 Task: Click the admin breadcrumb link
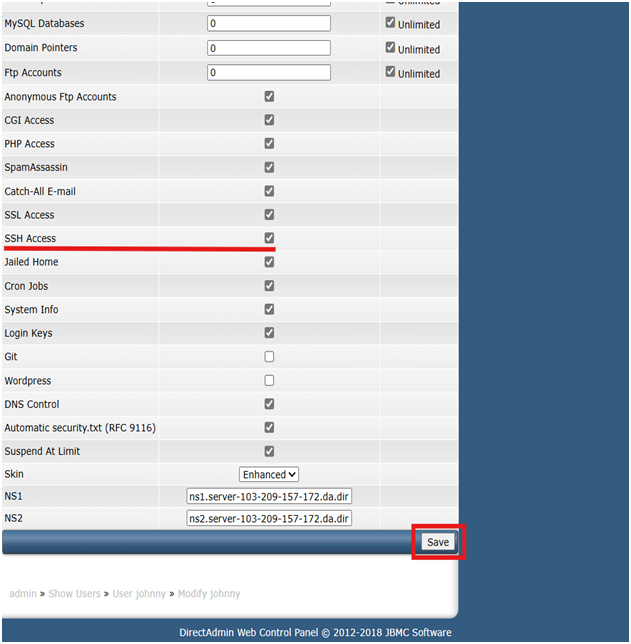pyautogui.click(x=22, y=593)
